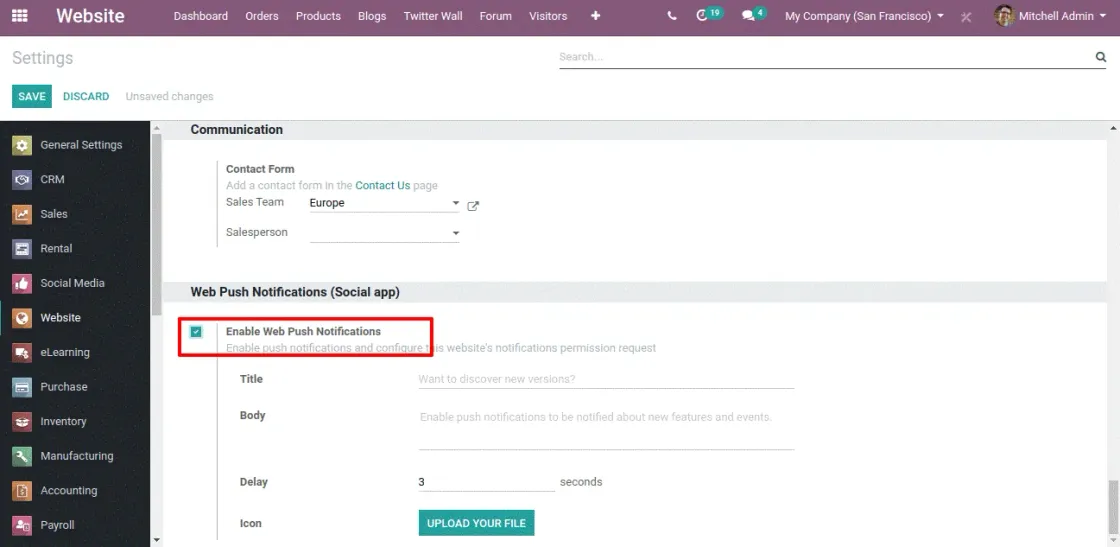The height and width of the screenshot is (547, 1120).
Task: Open conversations chat icon with 4 badge
Action: (x=748, y=16)
